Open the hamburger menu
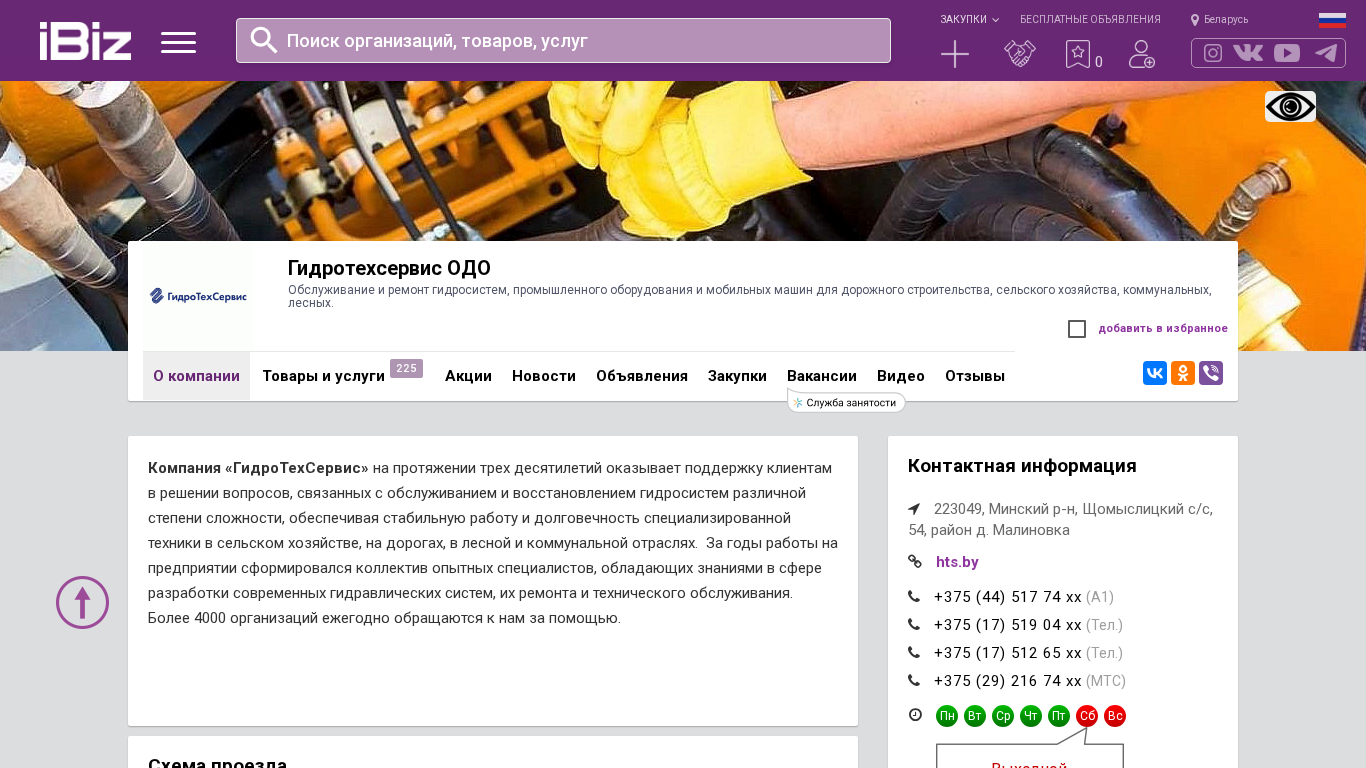Image resolution: width=1366 pixels, height=768 pixels. (x=178, y=42)
